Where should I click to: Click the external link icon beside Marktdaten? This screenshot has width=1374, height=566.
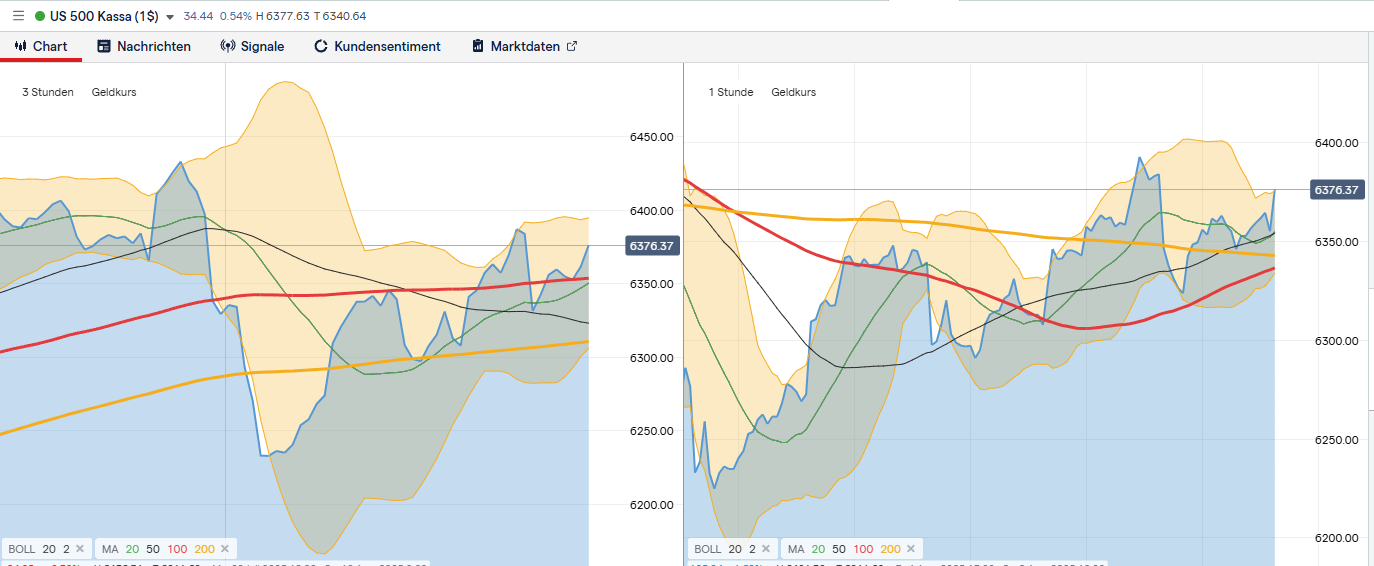(572, 46)
